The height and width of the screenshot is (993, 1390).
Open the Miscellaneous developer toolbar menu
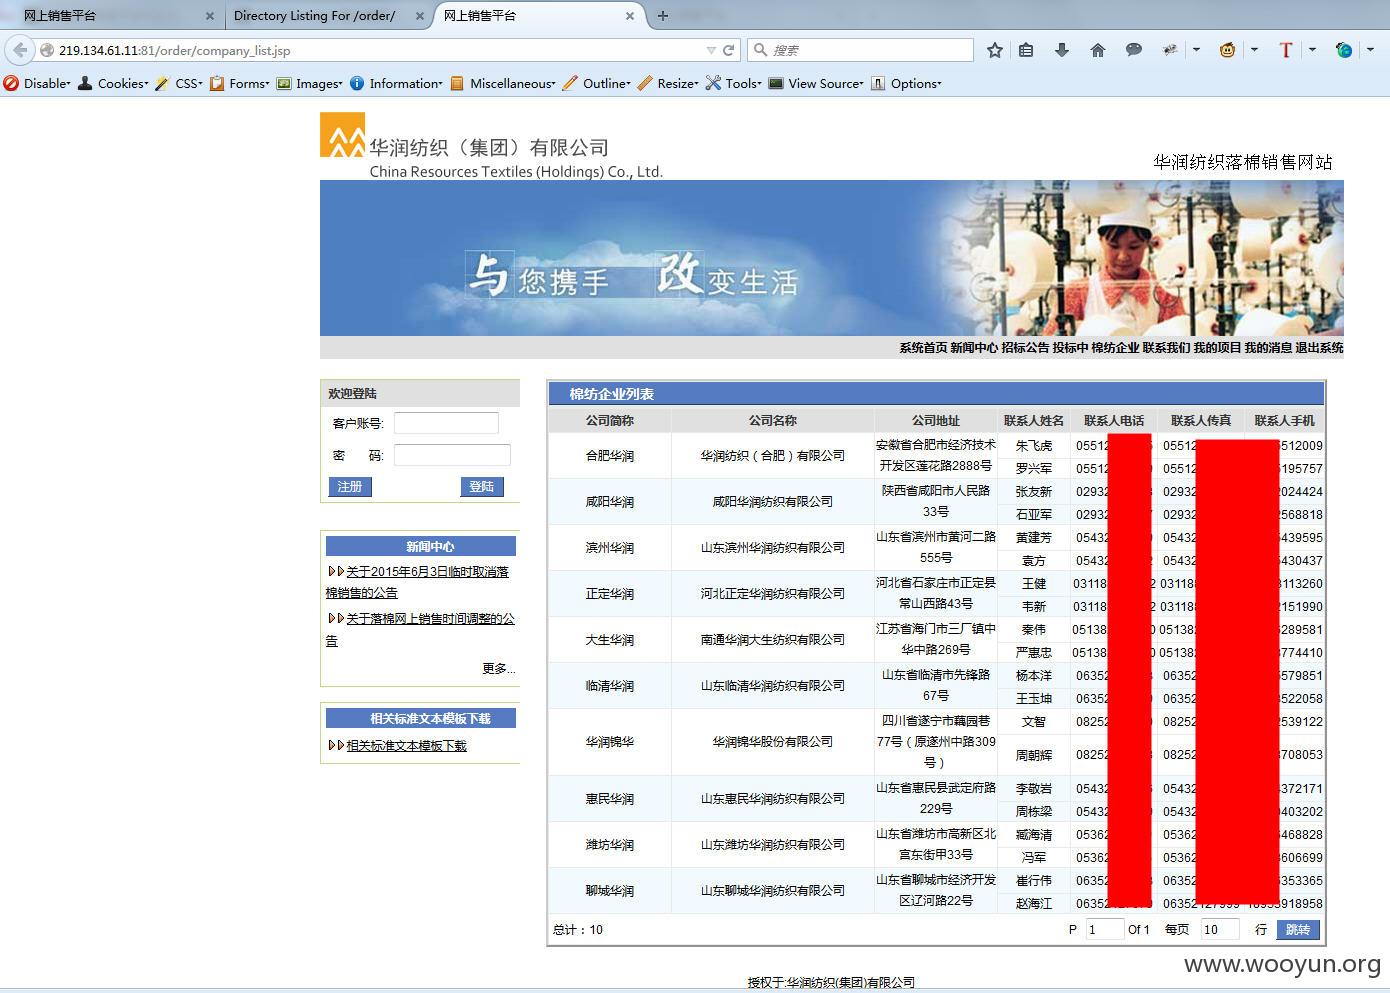pos(503,84)
